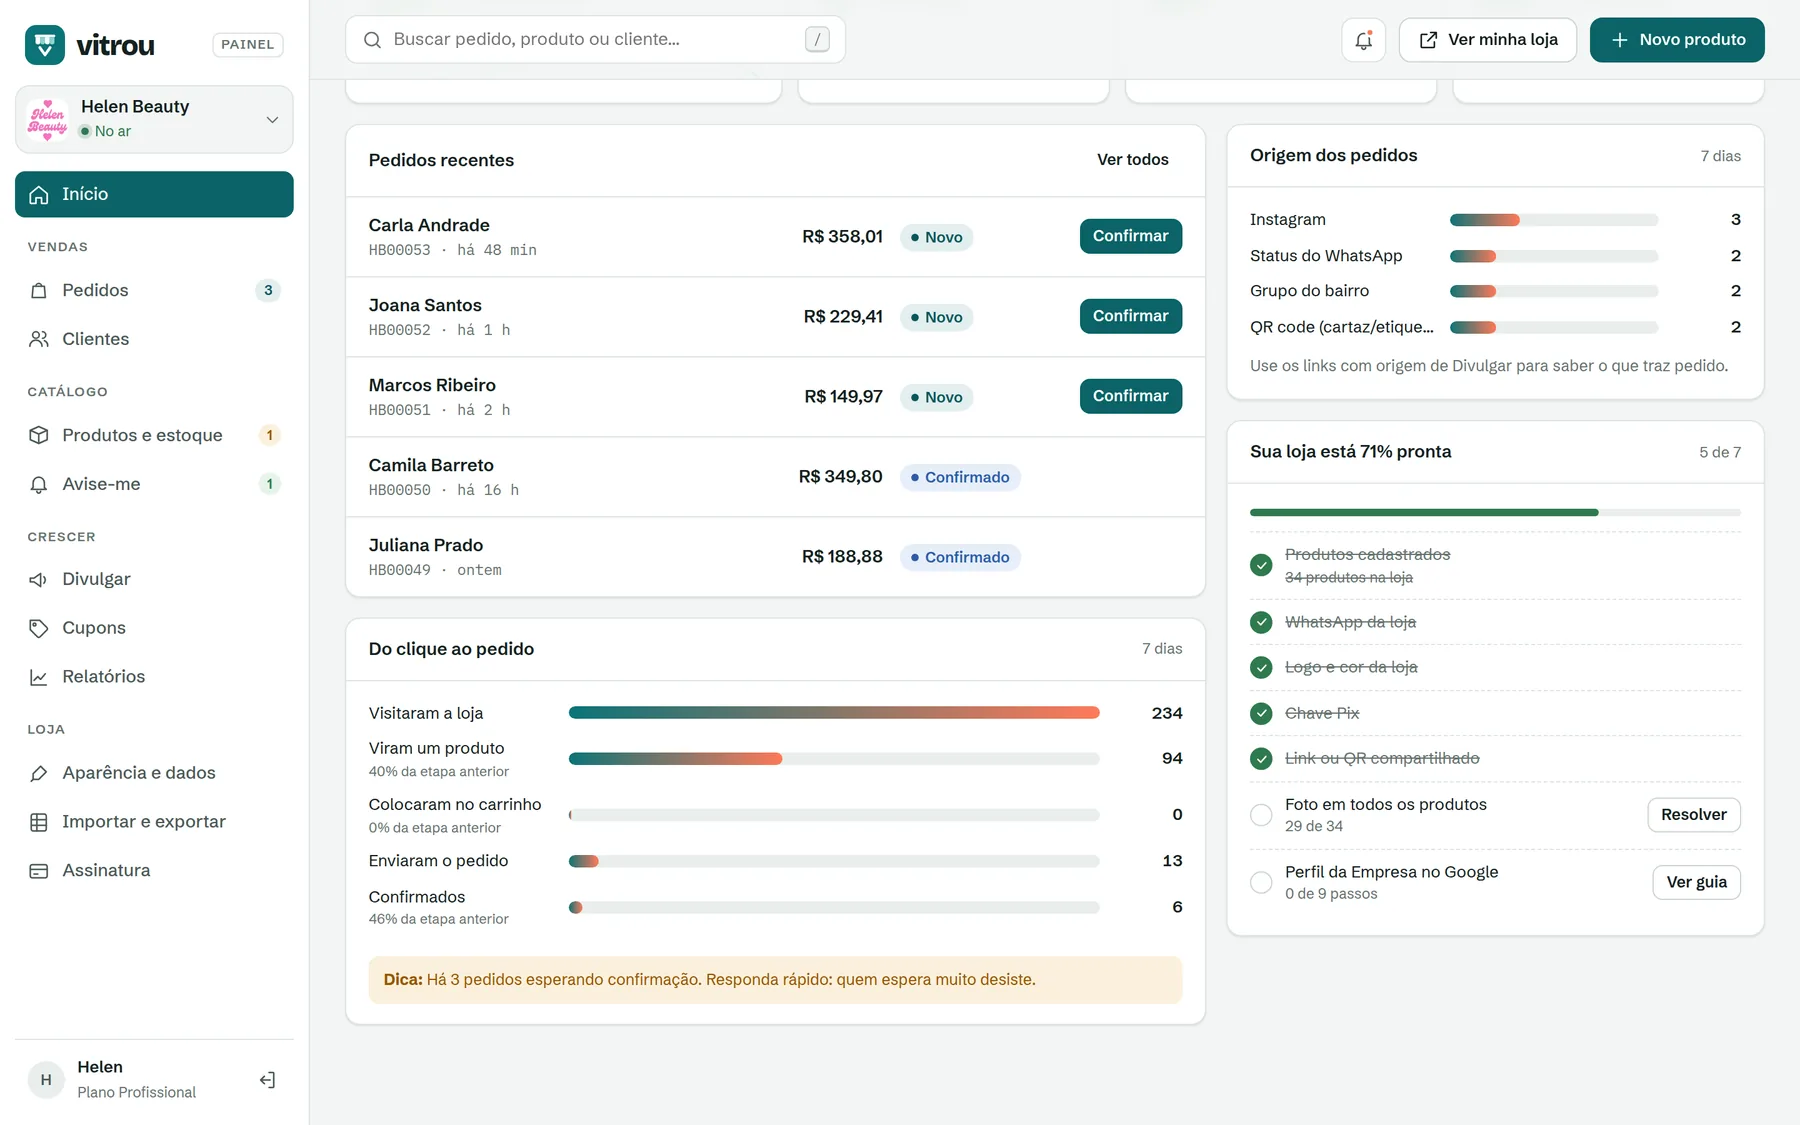Toggle the Chave Pix checkmark
The width and height of the screenshot is (1800, 1125).
[x=1261, y=713]
